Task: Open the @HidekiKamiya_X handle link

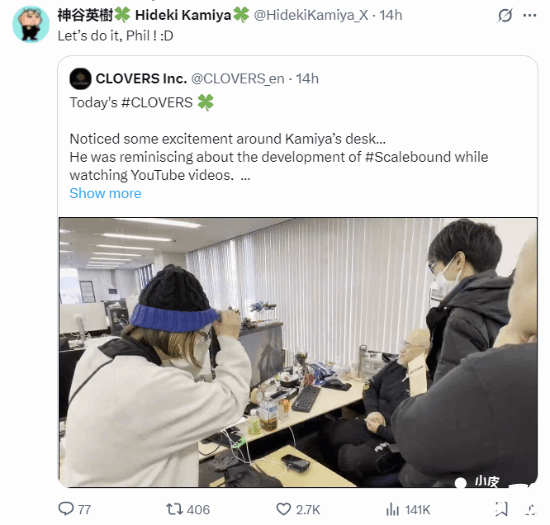Action: click(311, 15)
